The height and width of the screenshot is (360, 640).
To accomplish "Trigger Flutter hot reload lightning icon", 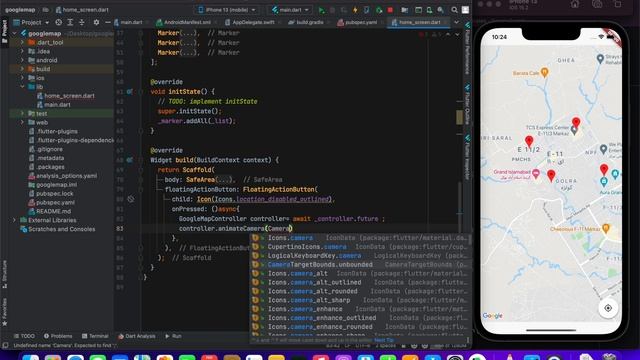I will [355, 10].
